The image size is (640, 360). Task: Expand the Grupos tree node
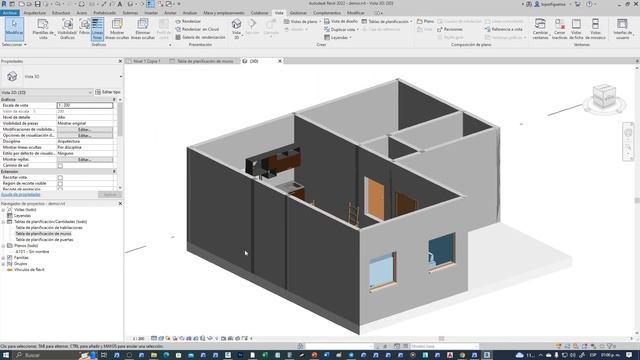[x=3, y=264]
